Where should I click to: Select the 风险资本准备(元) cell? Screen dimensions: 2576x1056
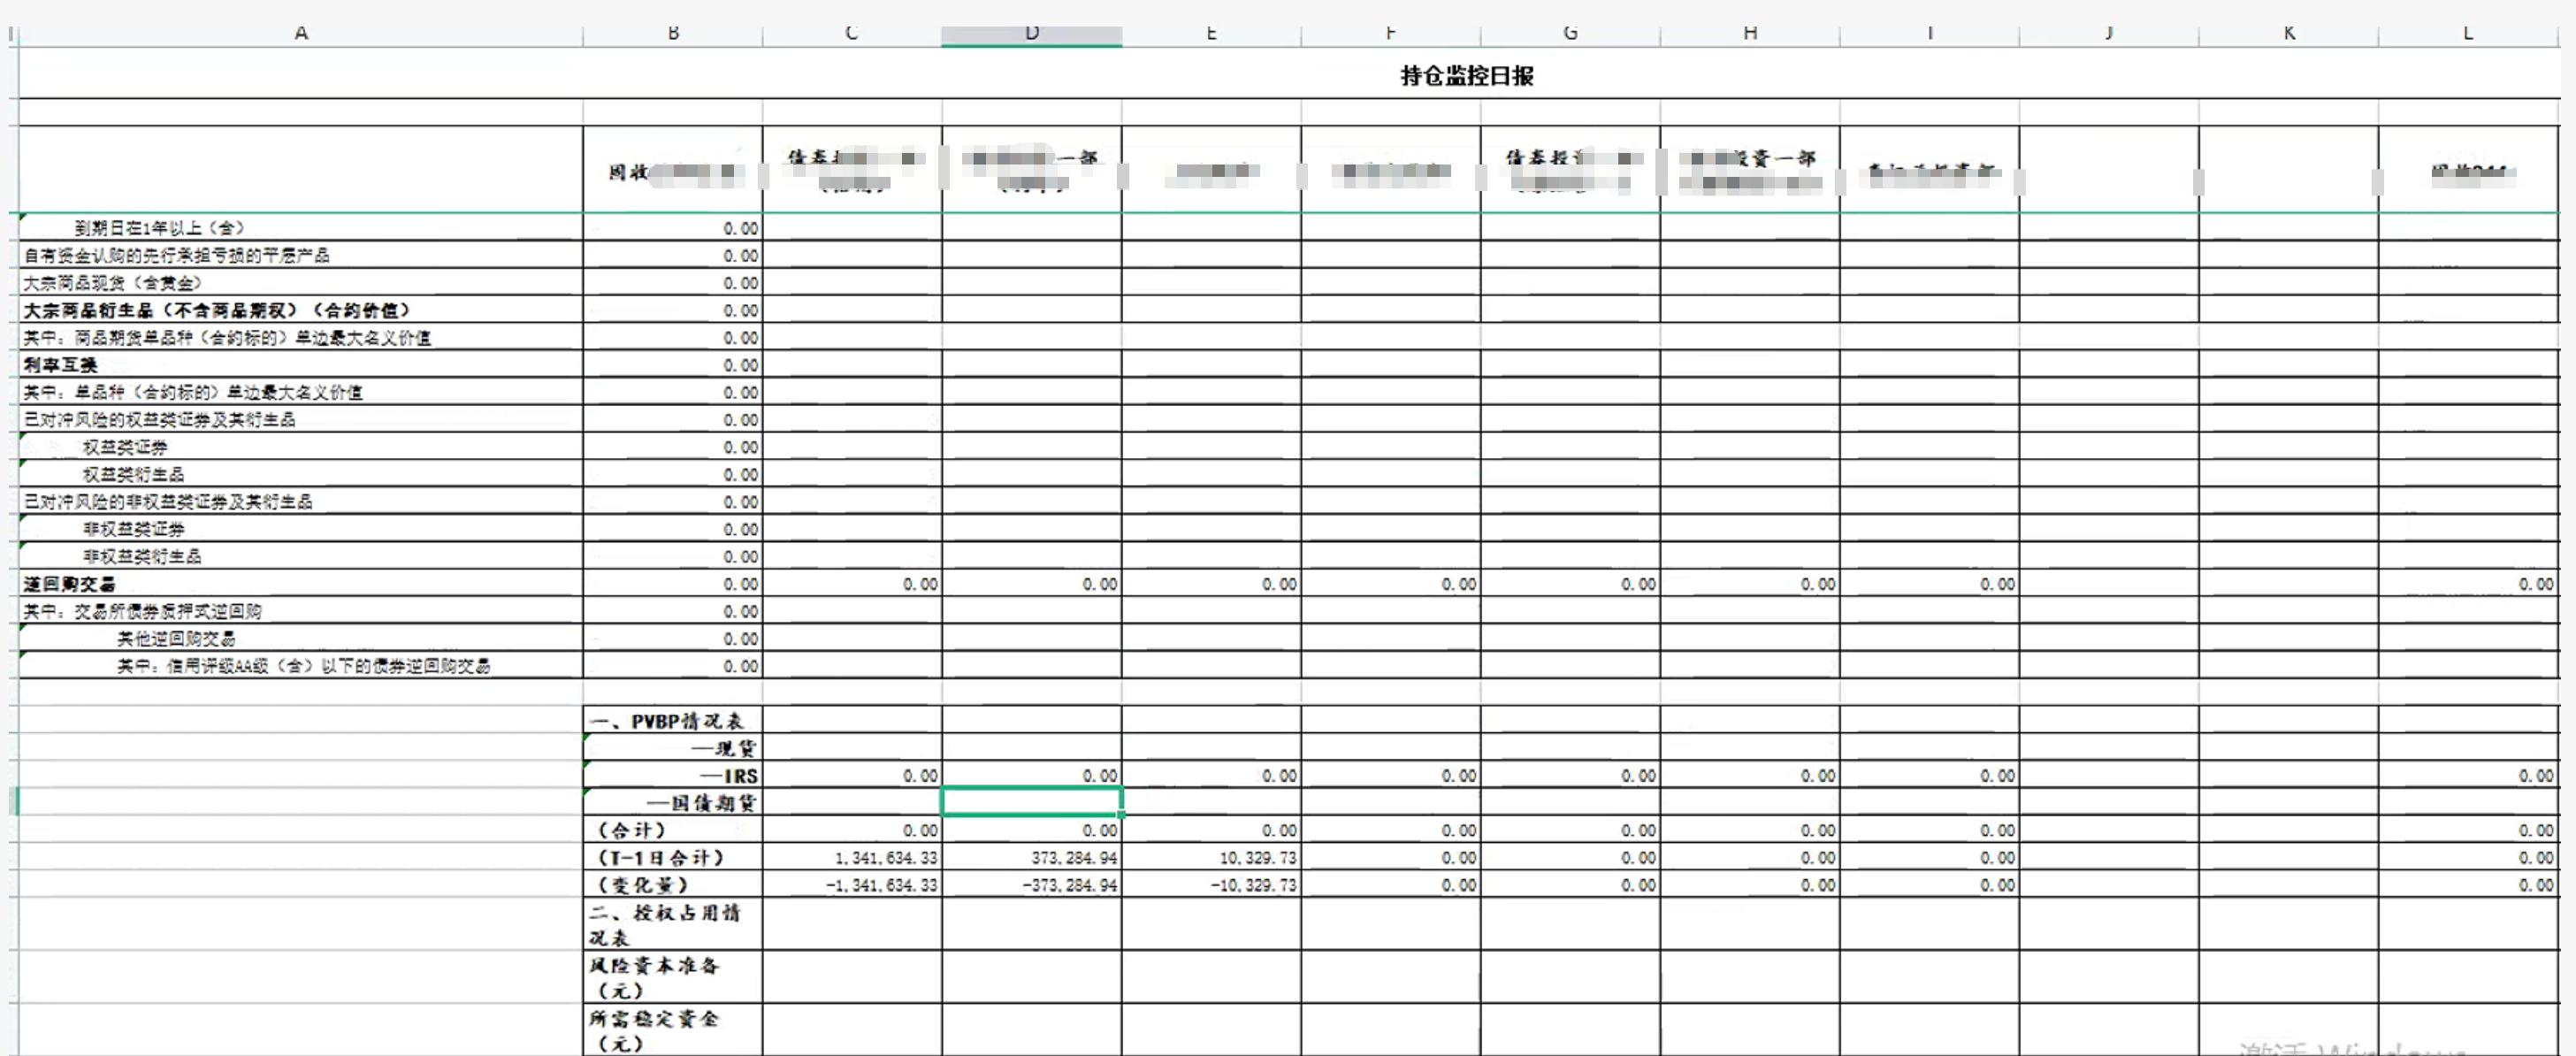point(655,977)
